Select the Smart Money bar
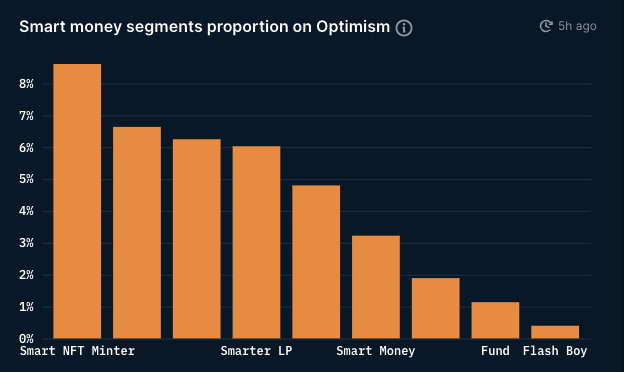This screenshot has width=624, height=372. pyautogui.click(x=376, y=287)
